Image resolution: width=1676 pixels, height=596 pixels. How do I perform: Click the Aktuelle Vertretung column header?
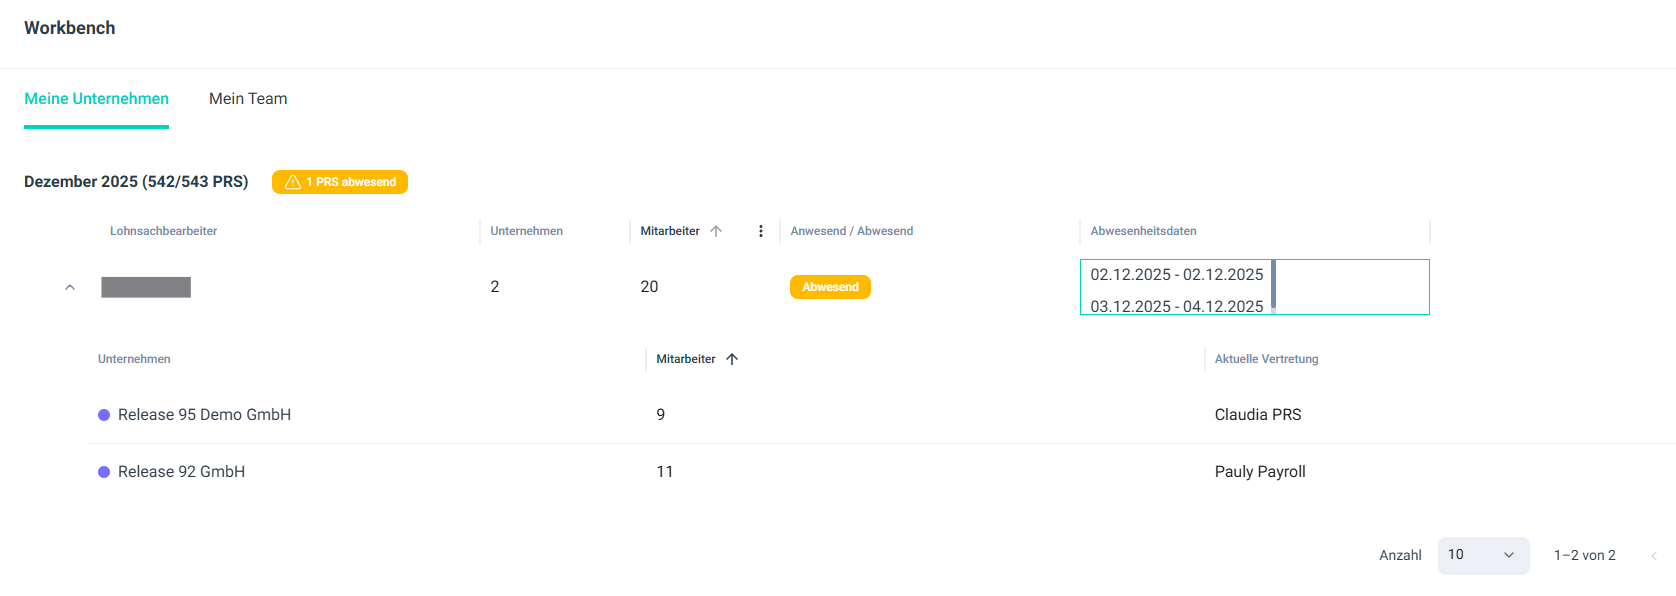point(1266,359)
